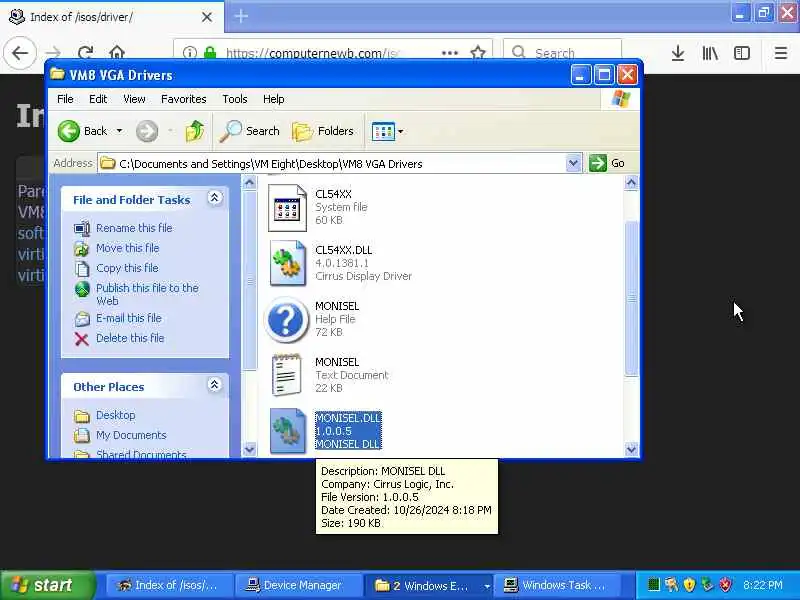Click the green CPU meter tray icon

coord(654,585)
